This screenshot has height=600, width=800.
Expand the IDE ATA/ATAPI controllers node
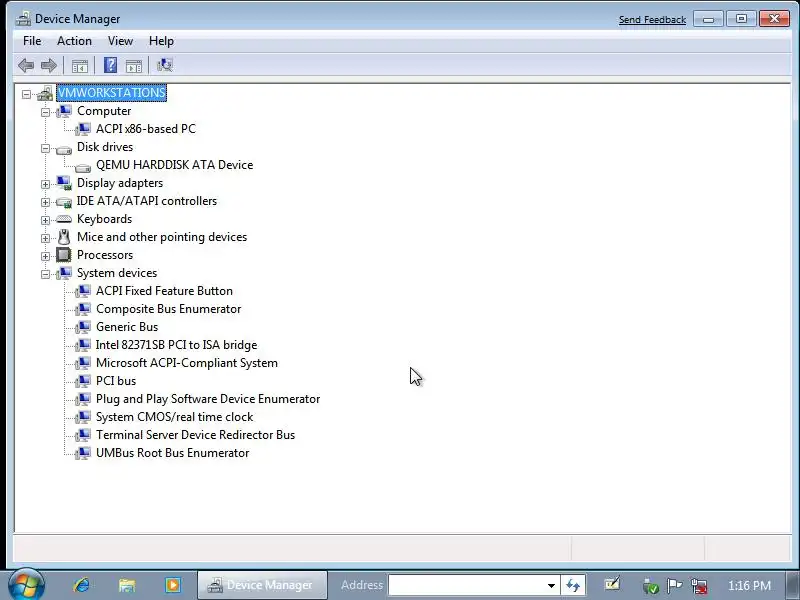[45, 203]
